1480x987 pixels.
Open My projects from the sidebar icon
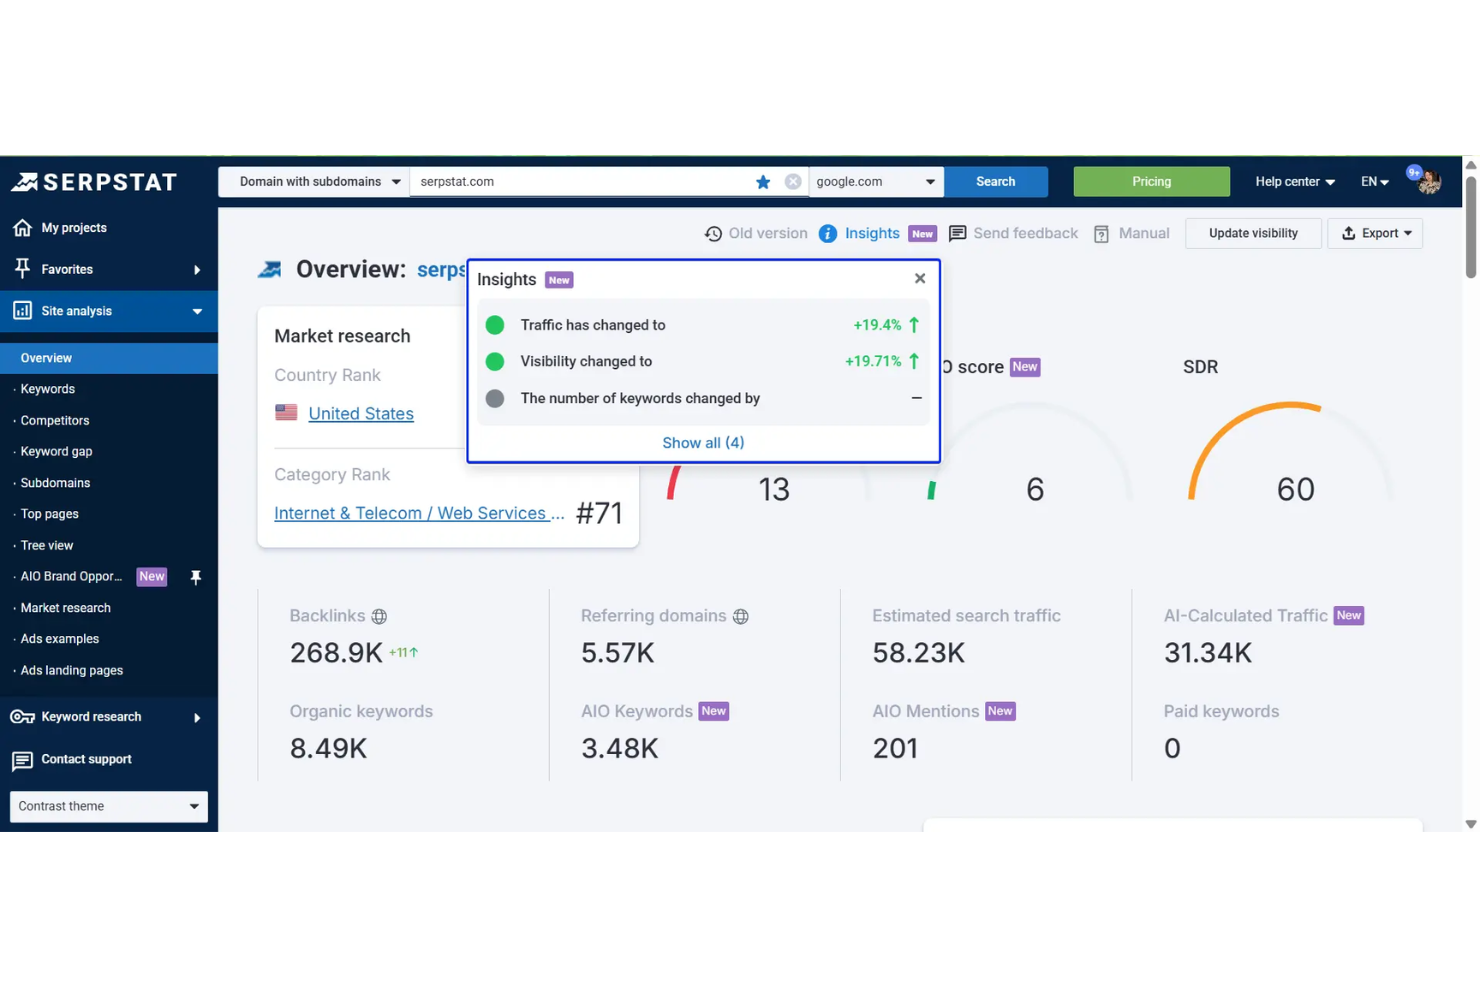coord(22,227)
